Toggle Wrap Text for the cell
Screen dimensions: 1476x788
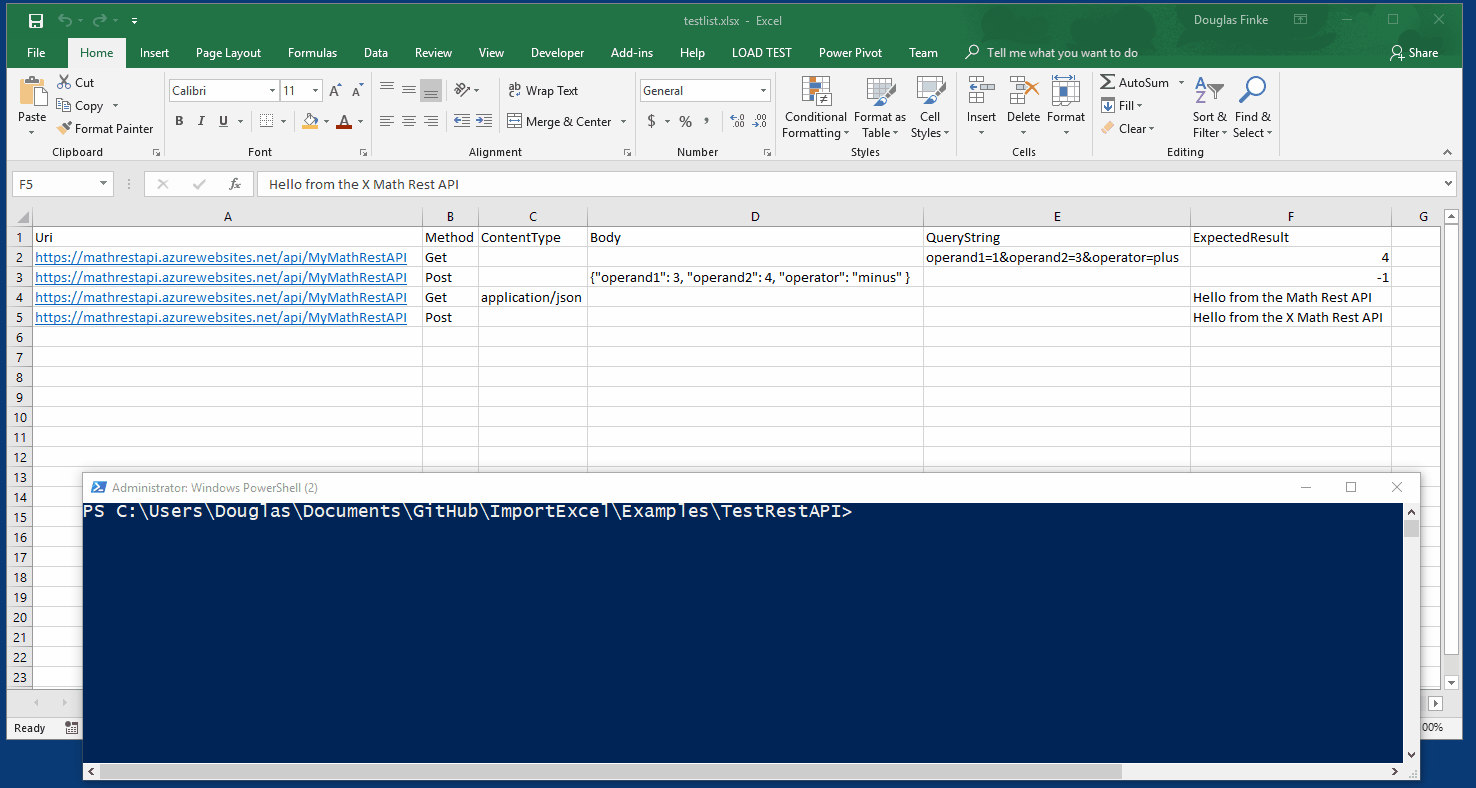pos(542,91)
